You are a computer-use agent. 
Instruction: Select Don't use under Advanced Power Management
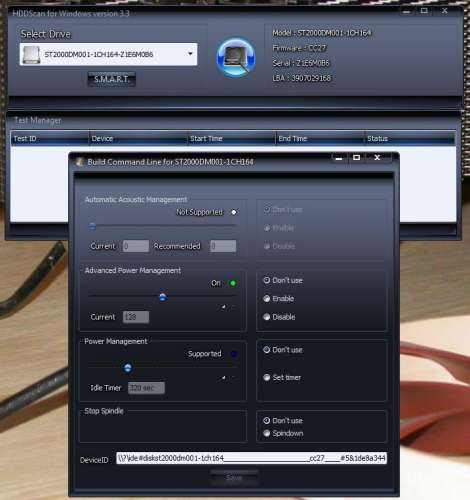(x=283, y=280)
